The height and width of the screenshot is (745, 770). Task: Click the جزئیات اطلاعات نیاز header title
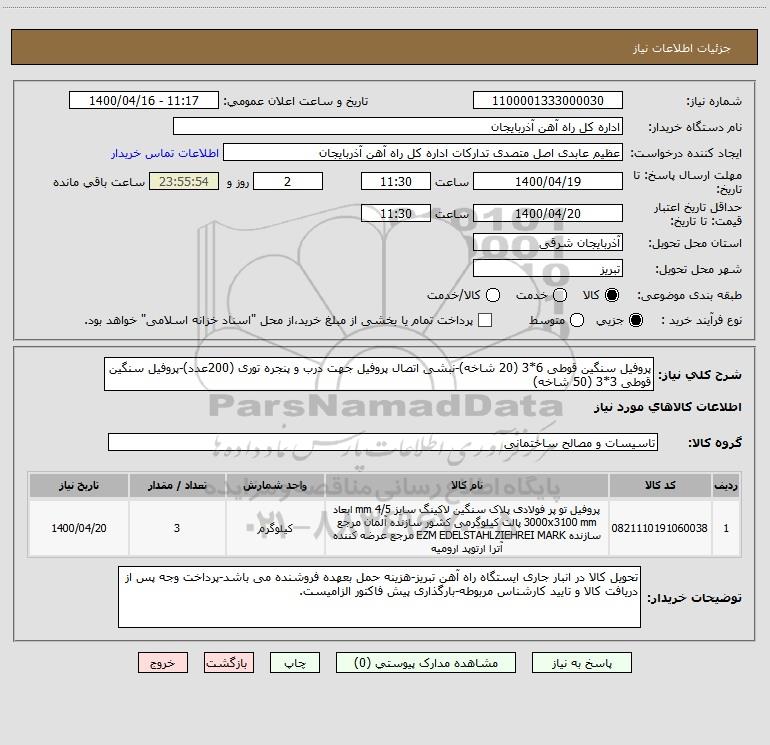pos(682,48)
